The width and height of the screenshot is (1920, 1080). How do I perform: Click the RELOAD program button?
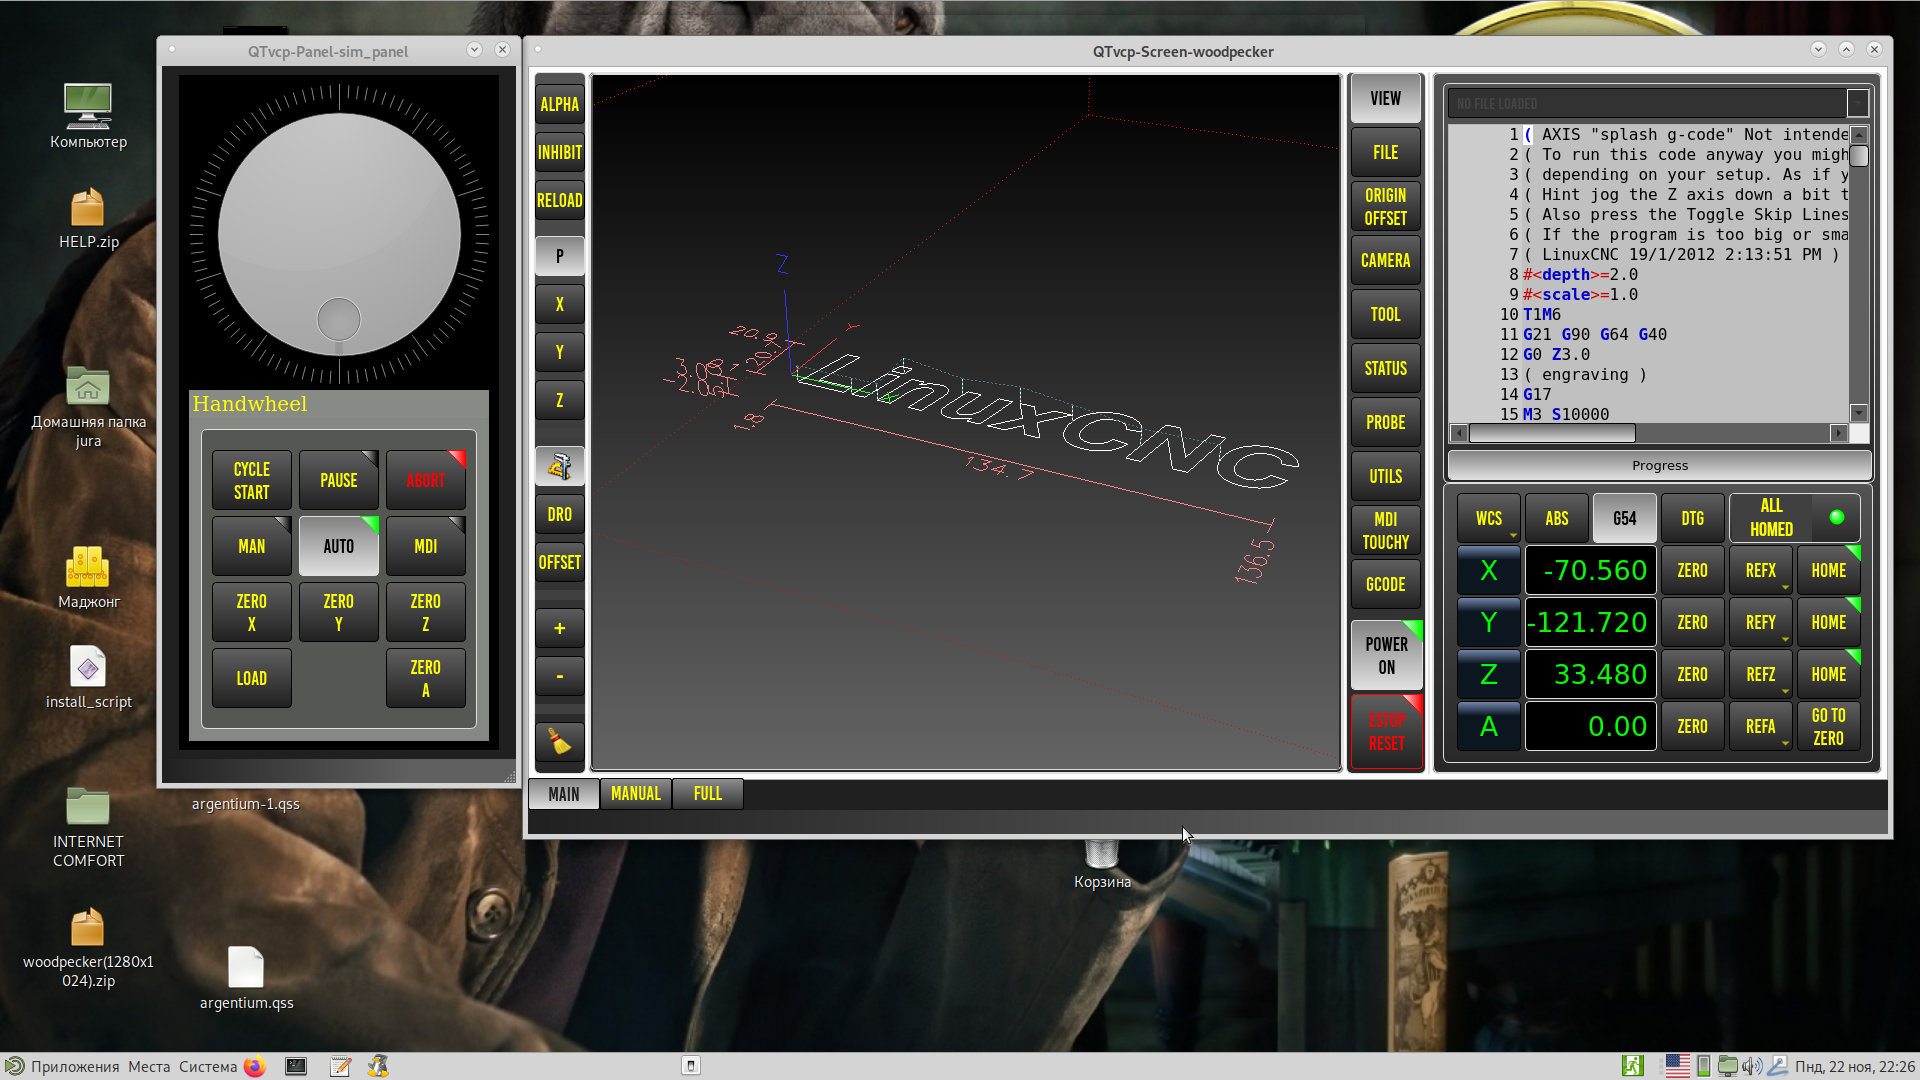click(559, 200)
